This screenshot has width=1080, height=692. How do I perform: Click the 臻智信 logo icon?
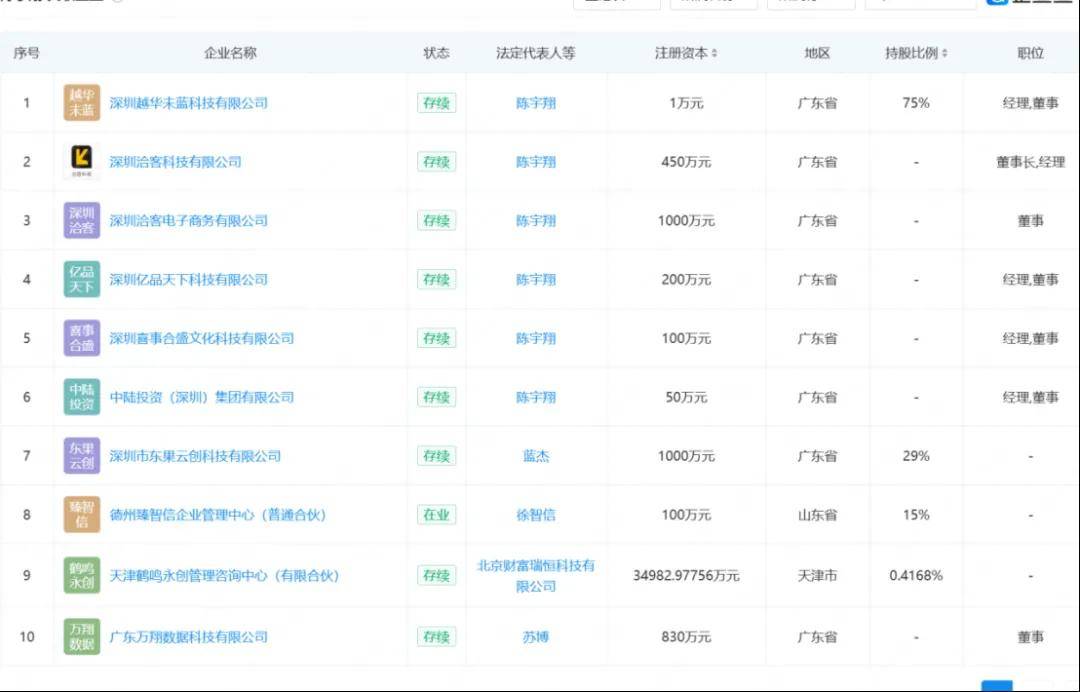pos(81,514)
